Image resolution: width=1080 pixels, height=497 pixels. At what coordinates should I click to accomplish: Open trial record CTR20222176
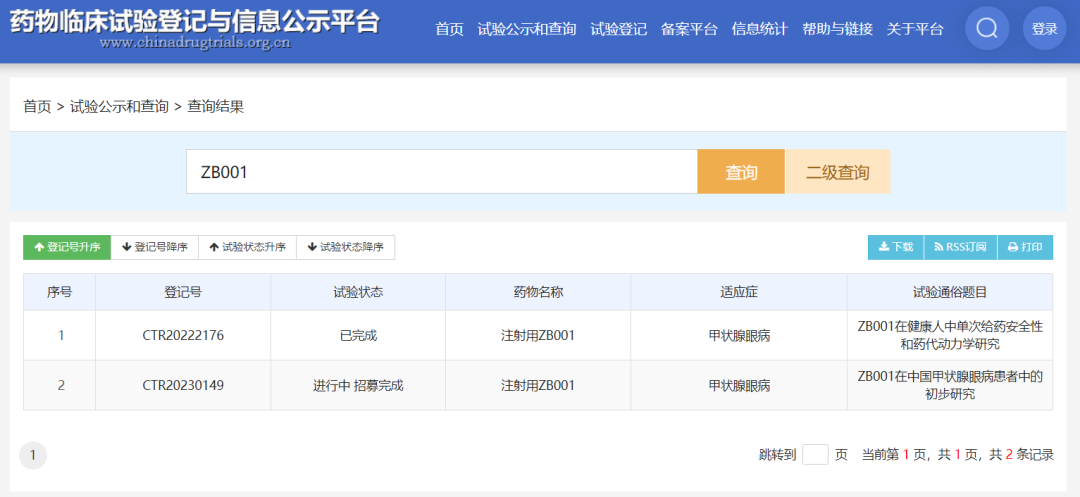183,335
